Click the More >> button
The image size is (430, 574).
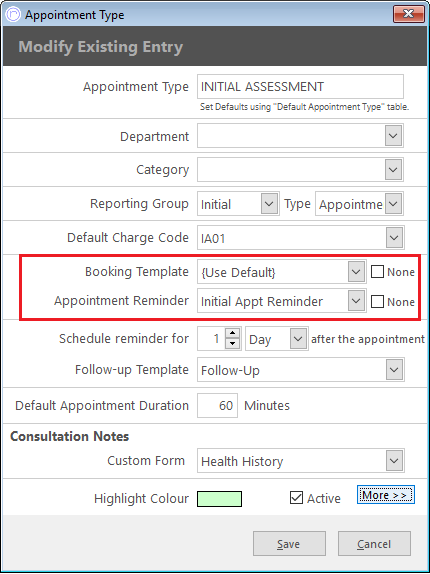(x=386, y=495)
